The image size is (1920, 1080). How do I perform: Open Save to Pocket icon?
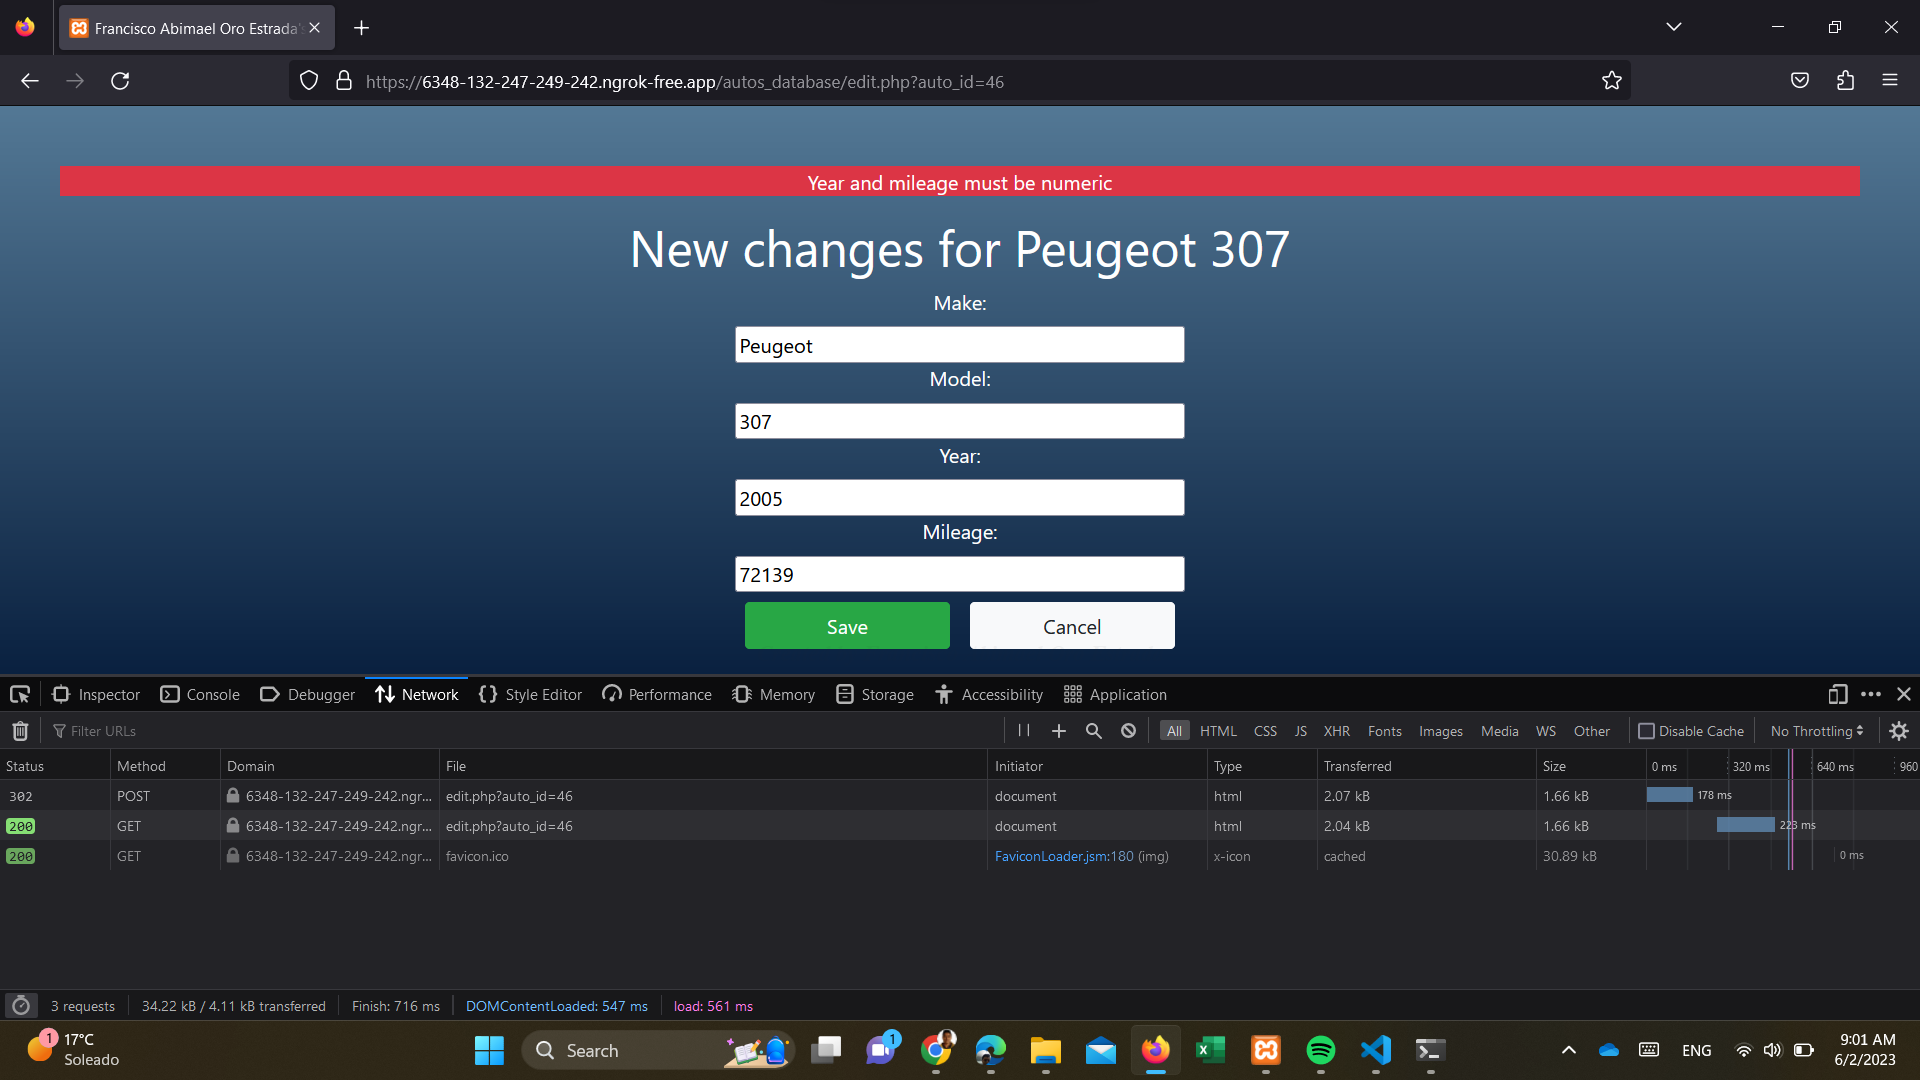point(1800,81)
